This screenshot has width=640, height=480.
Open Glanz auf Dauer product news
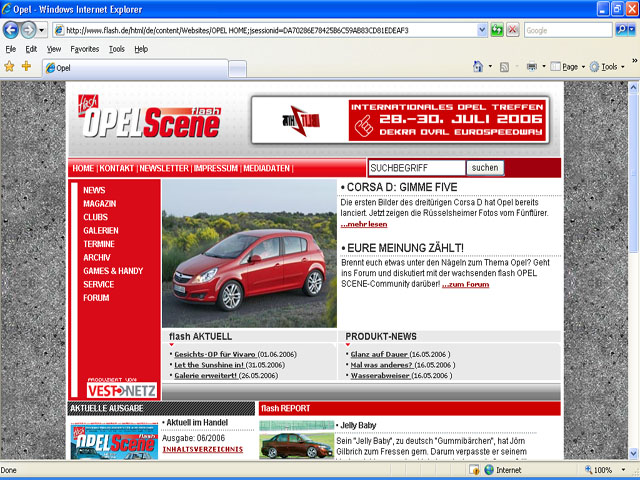pos(379,354)
